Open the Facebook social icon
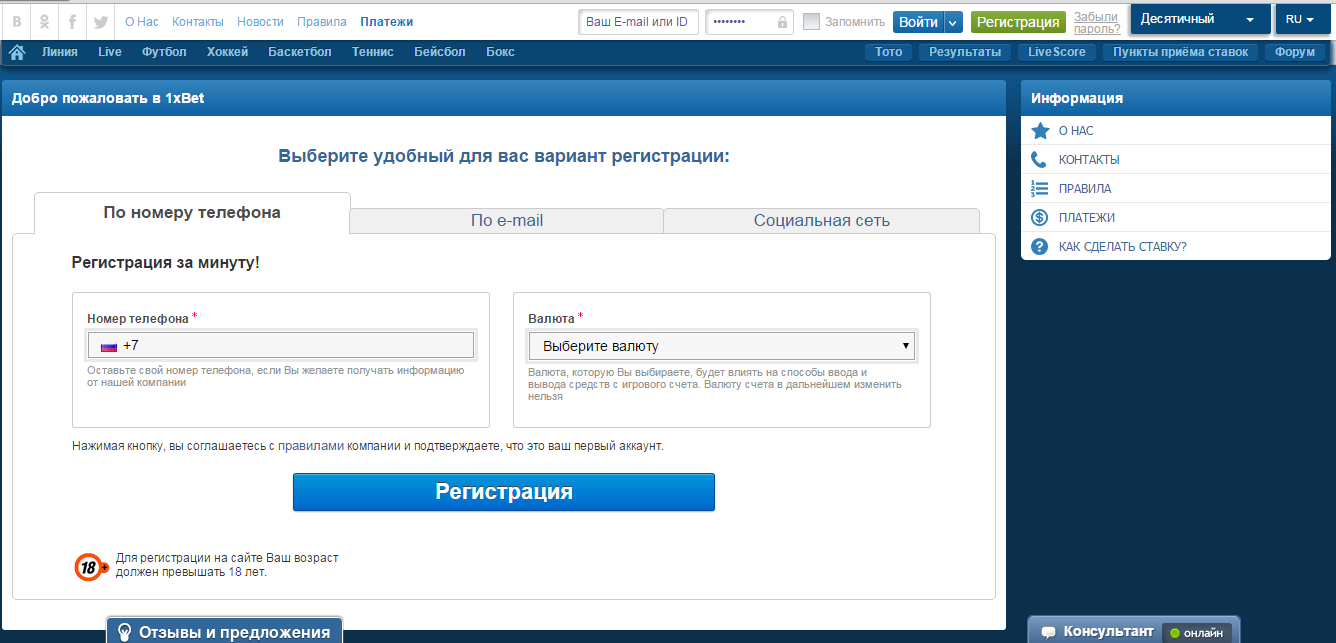The width and height of the screenshot is (1336, 643). pyautogui.click(x=72, y=21)
